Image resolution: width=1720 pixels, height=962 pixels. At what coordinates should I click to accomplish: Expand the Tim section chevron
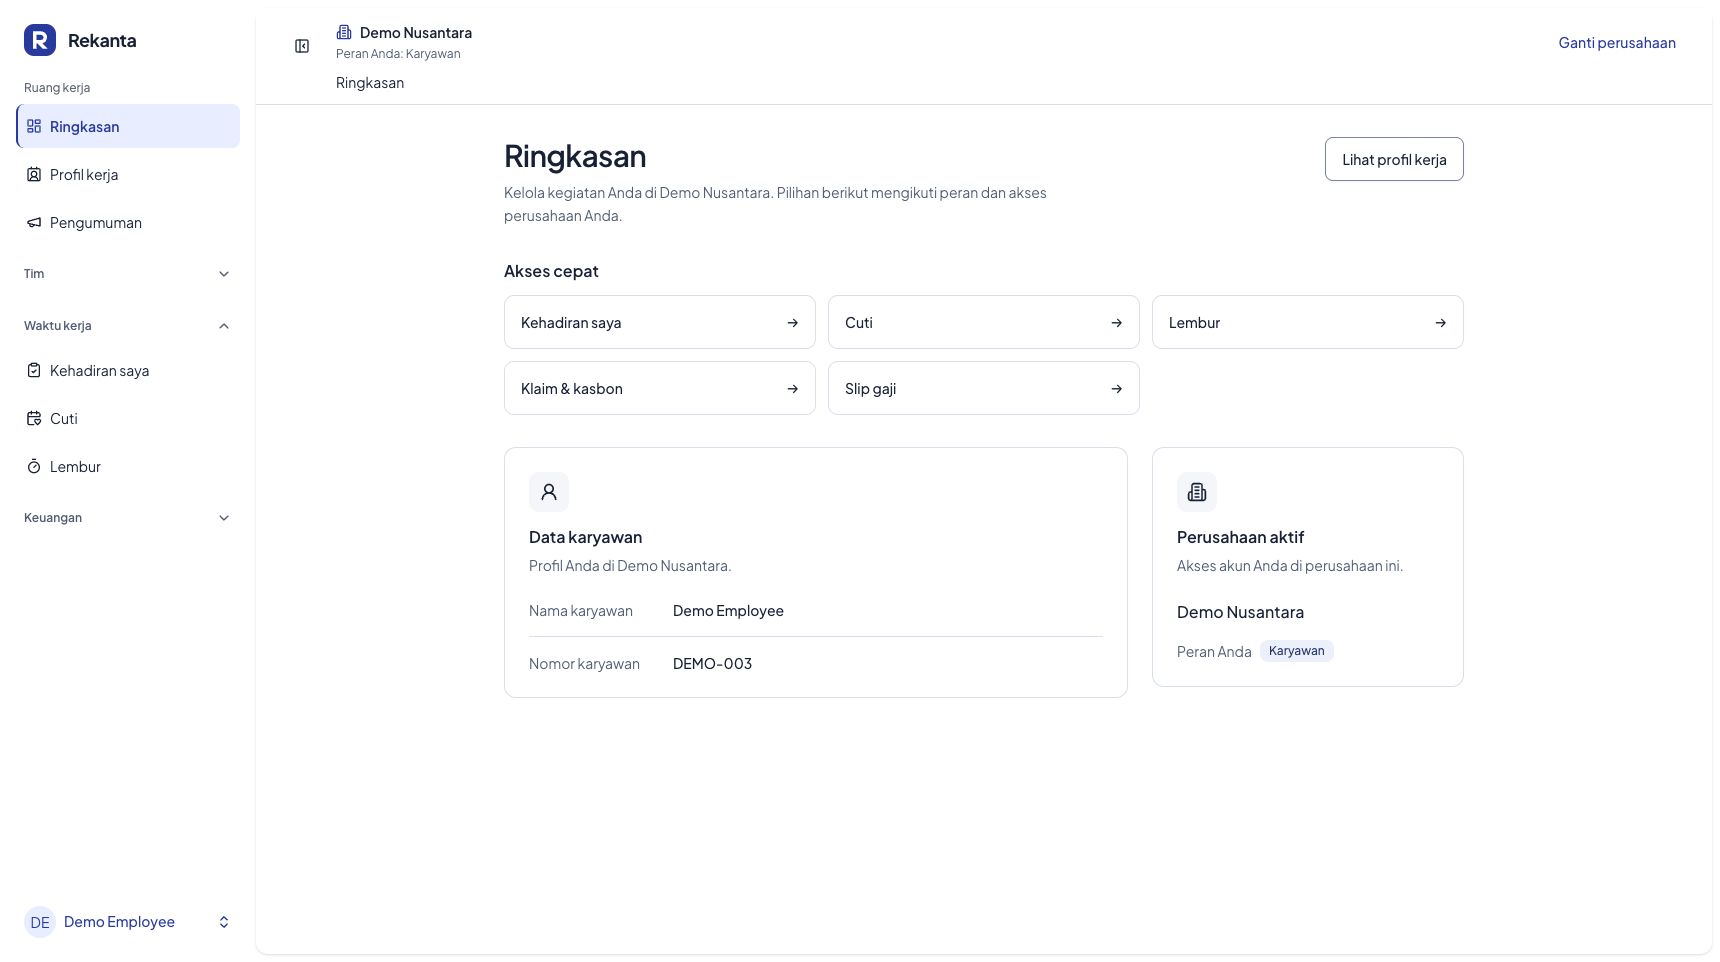pos(224,274)
